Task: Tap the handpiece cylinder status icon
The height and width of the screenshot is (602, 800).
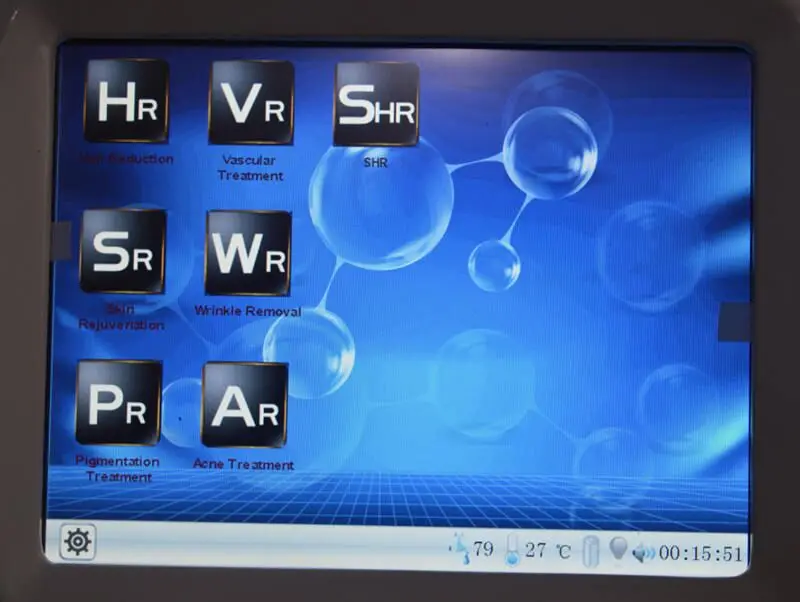Action: (x=590, y=551)
